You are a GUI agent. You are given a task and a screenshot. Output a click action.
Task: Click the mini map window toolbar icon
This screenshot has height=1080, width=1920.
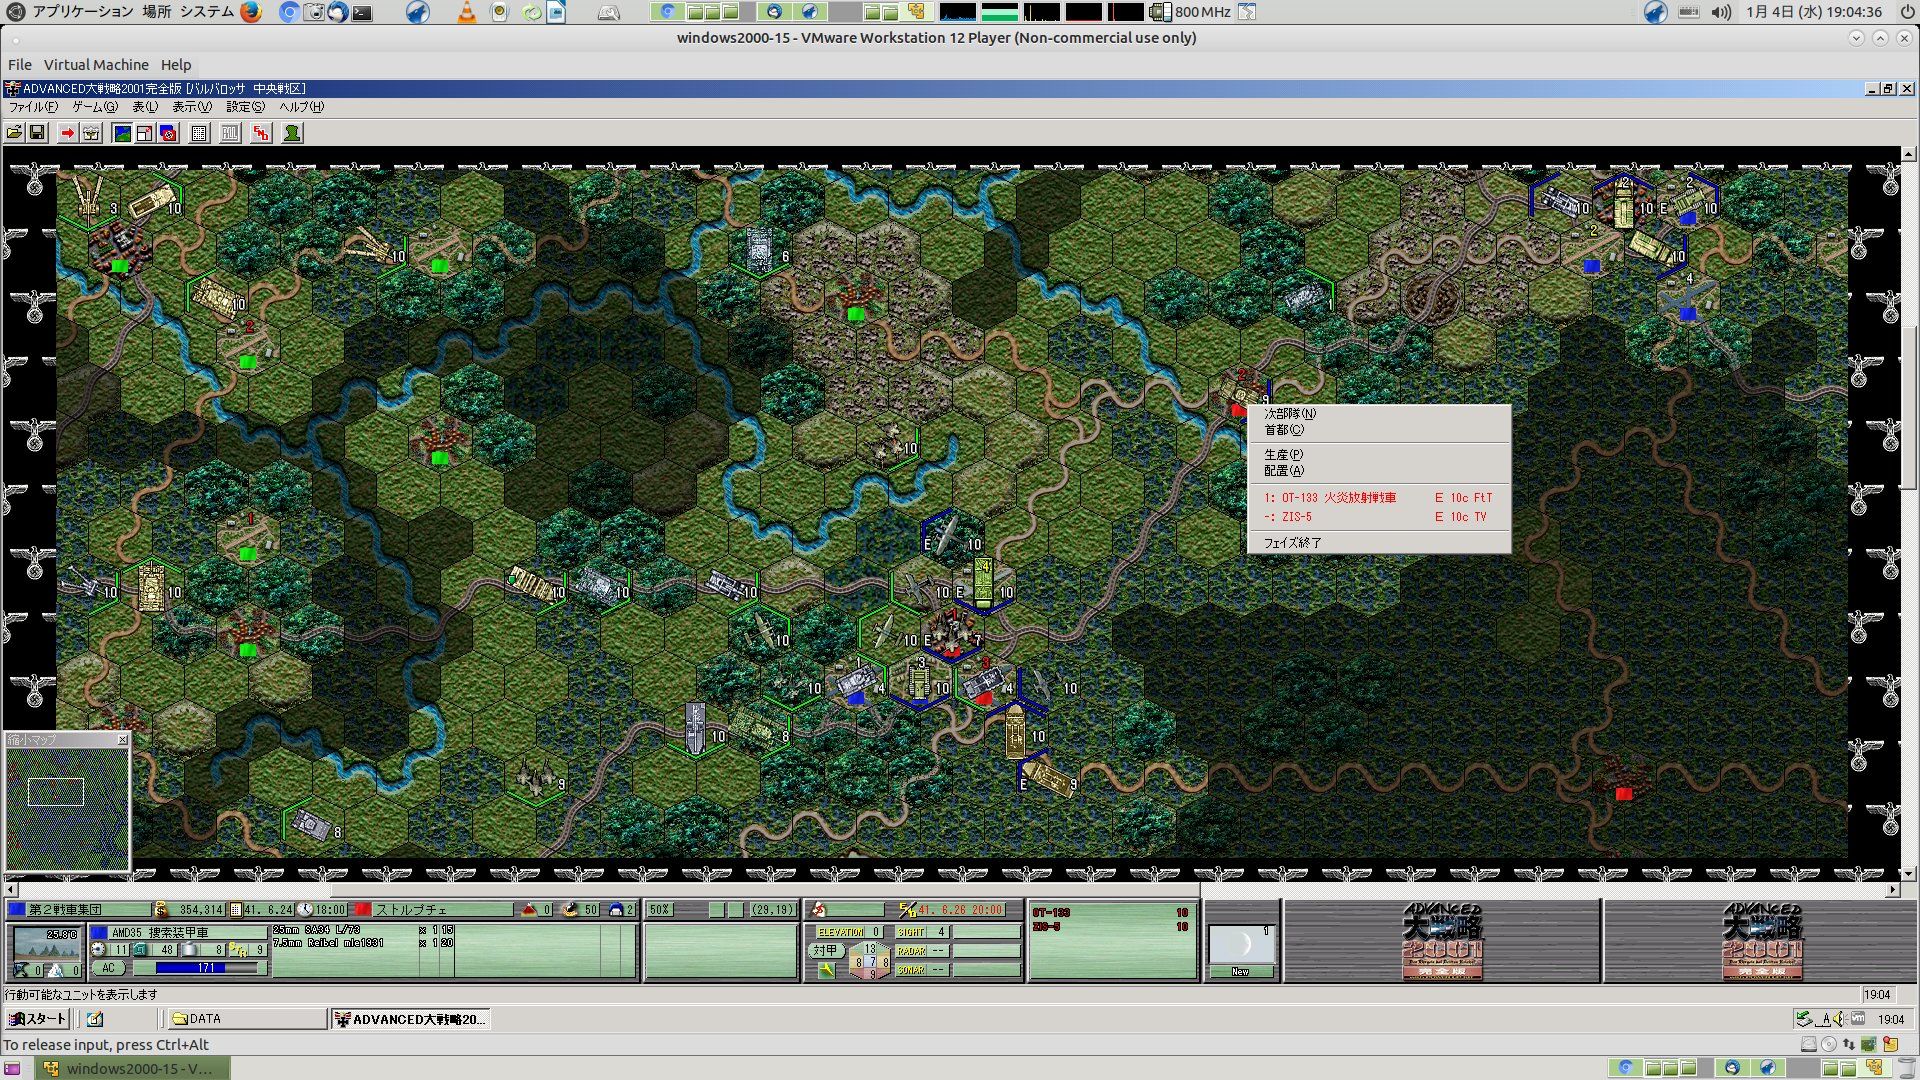click(145, 133)
